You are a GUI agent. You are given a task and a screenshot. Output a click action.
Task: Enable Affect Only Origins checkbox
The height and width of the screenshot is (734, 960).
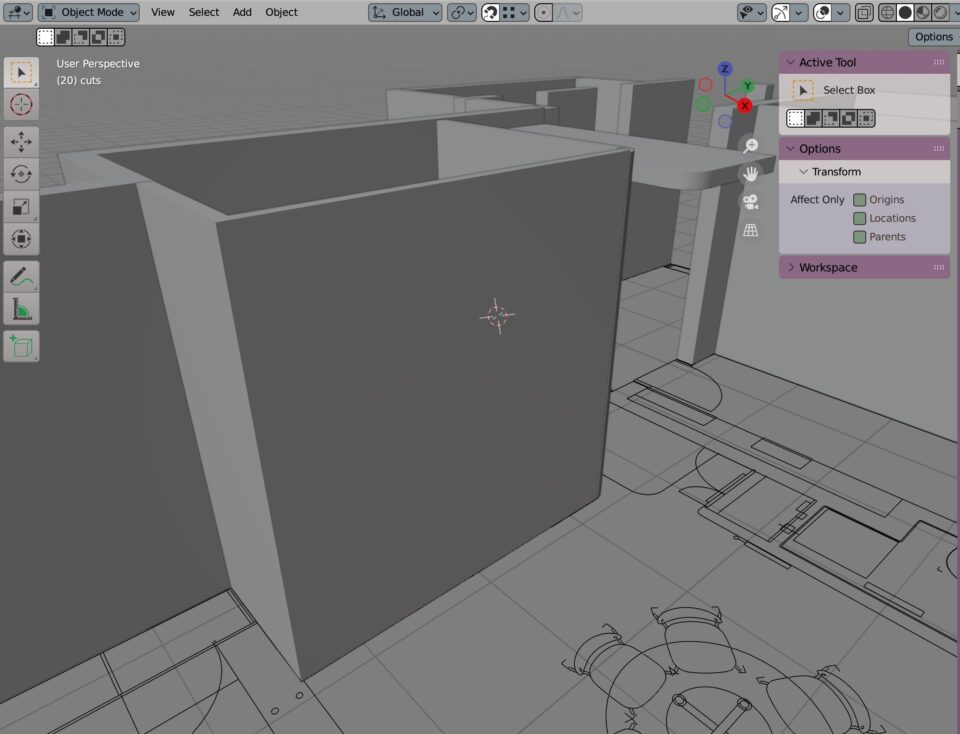click(859, 200)
